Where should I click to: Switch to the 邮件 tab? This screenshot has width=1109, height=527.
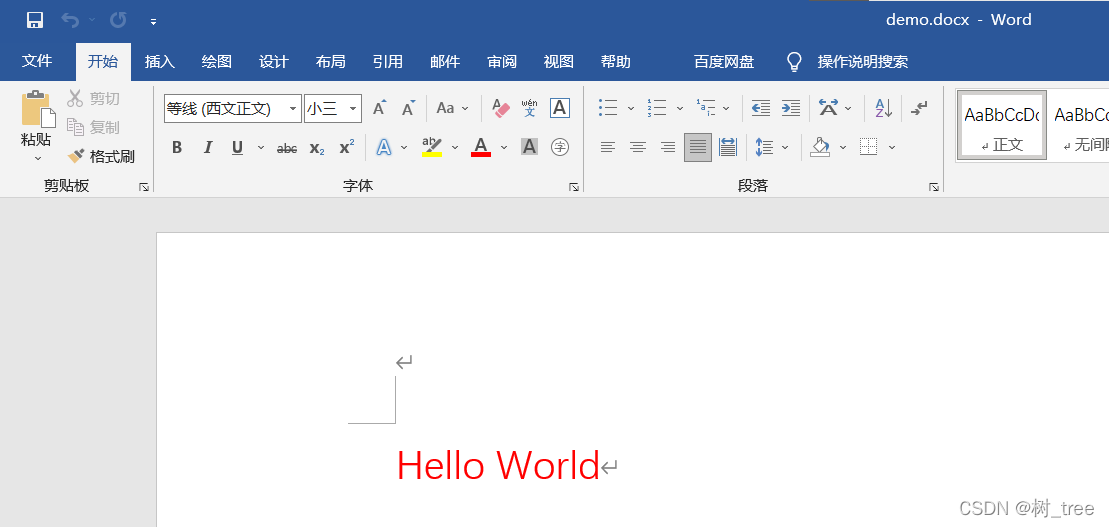(445, 62)
